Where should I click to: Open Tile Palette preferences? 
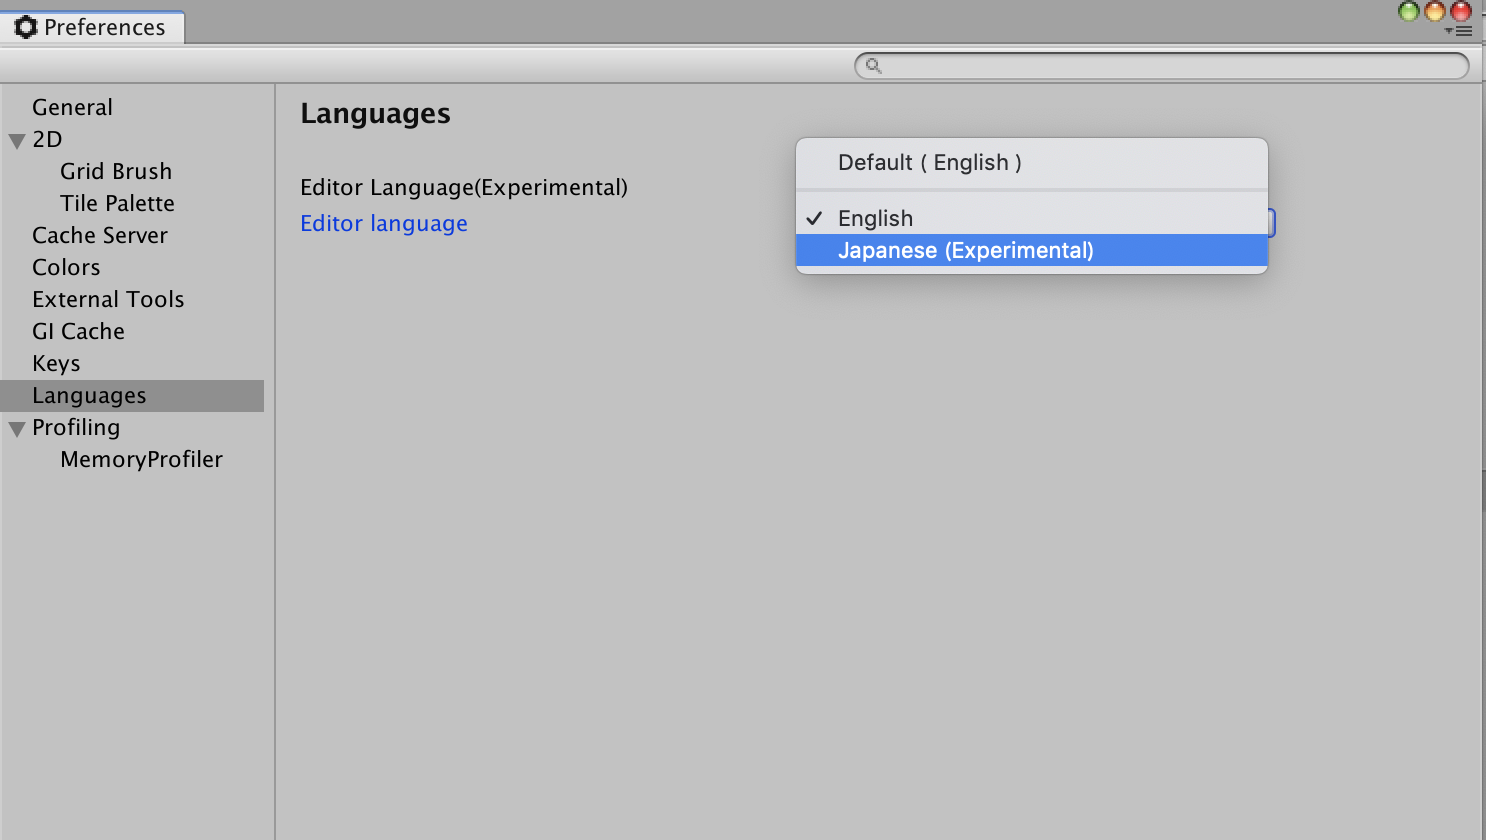point(117,204)
